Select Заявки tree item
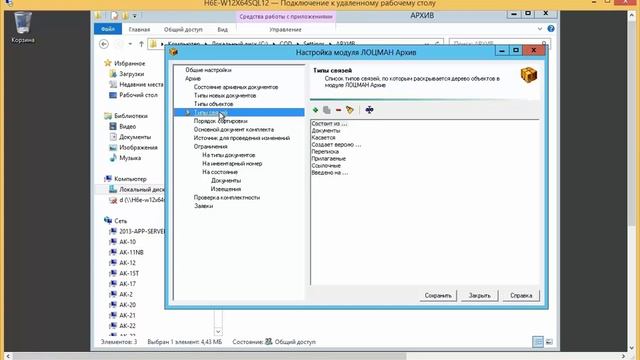Viewport: 640px width, 360px height. 204,206
